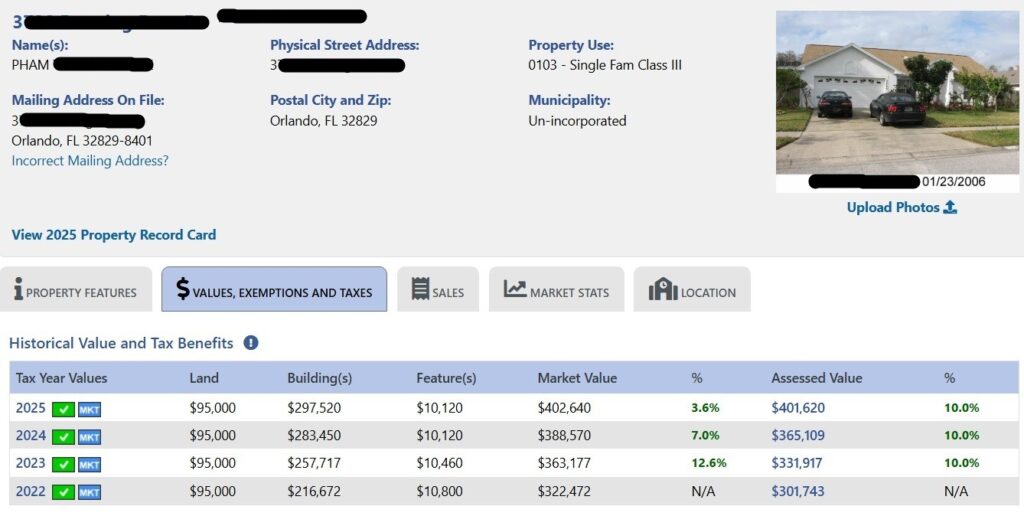Image resolution: width=1024 pixels, height=516 pixels.
Task: Click Incorrect Mailing Address link
Action: [x=90, y=161]
